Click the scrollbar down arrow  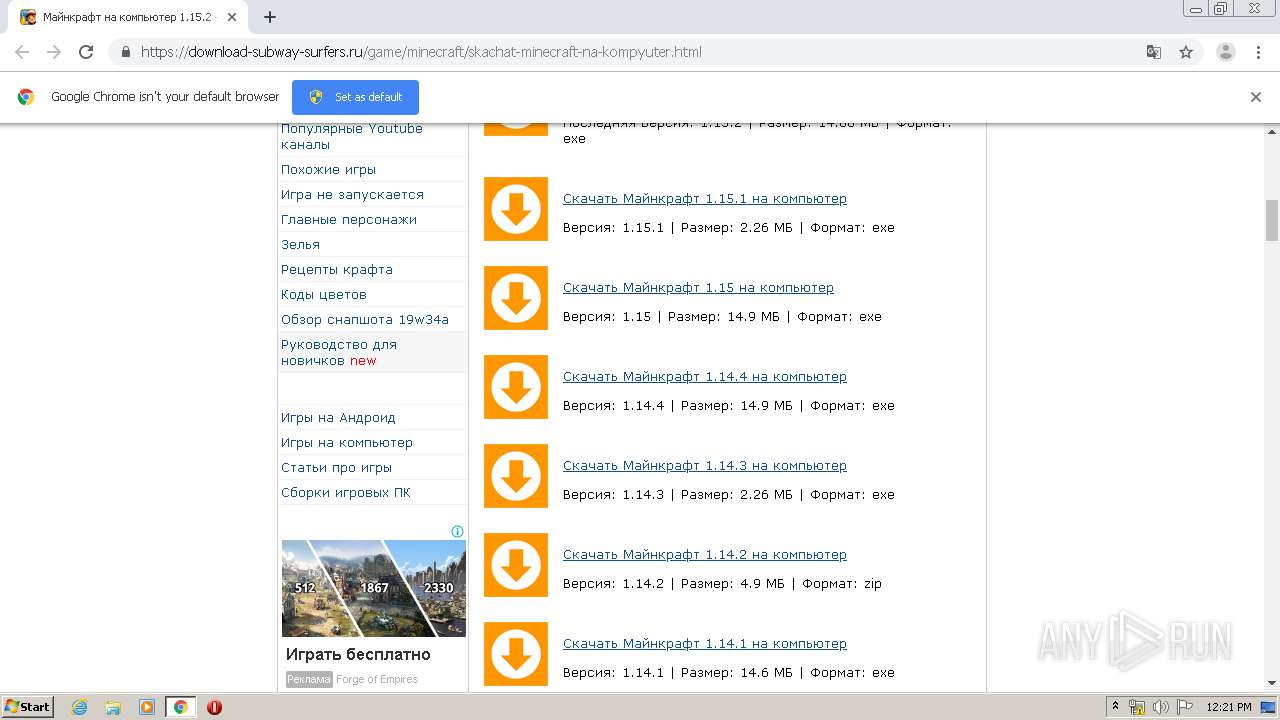pyautogui.click(x=1272, y=684)
